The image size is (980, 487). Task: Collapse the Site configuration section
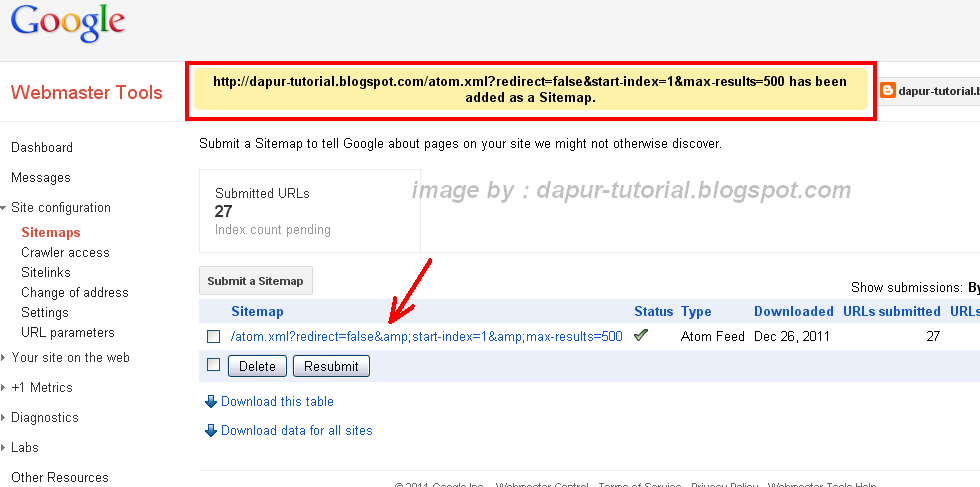click(4, 208)
